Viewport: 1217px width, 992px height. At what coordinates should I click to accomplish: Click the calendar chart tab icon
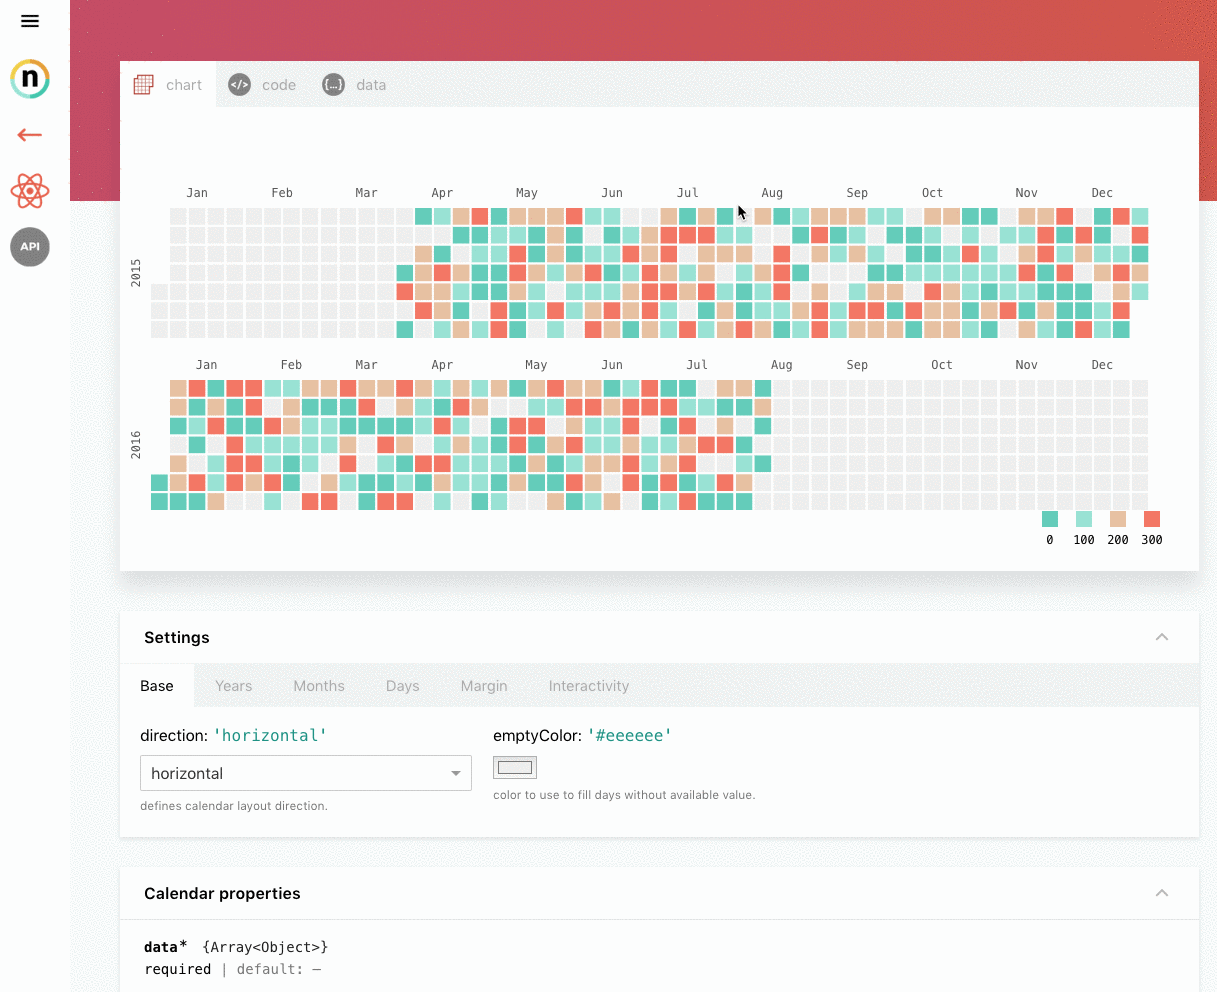(x=144, y=85)
